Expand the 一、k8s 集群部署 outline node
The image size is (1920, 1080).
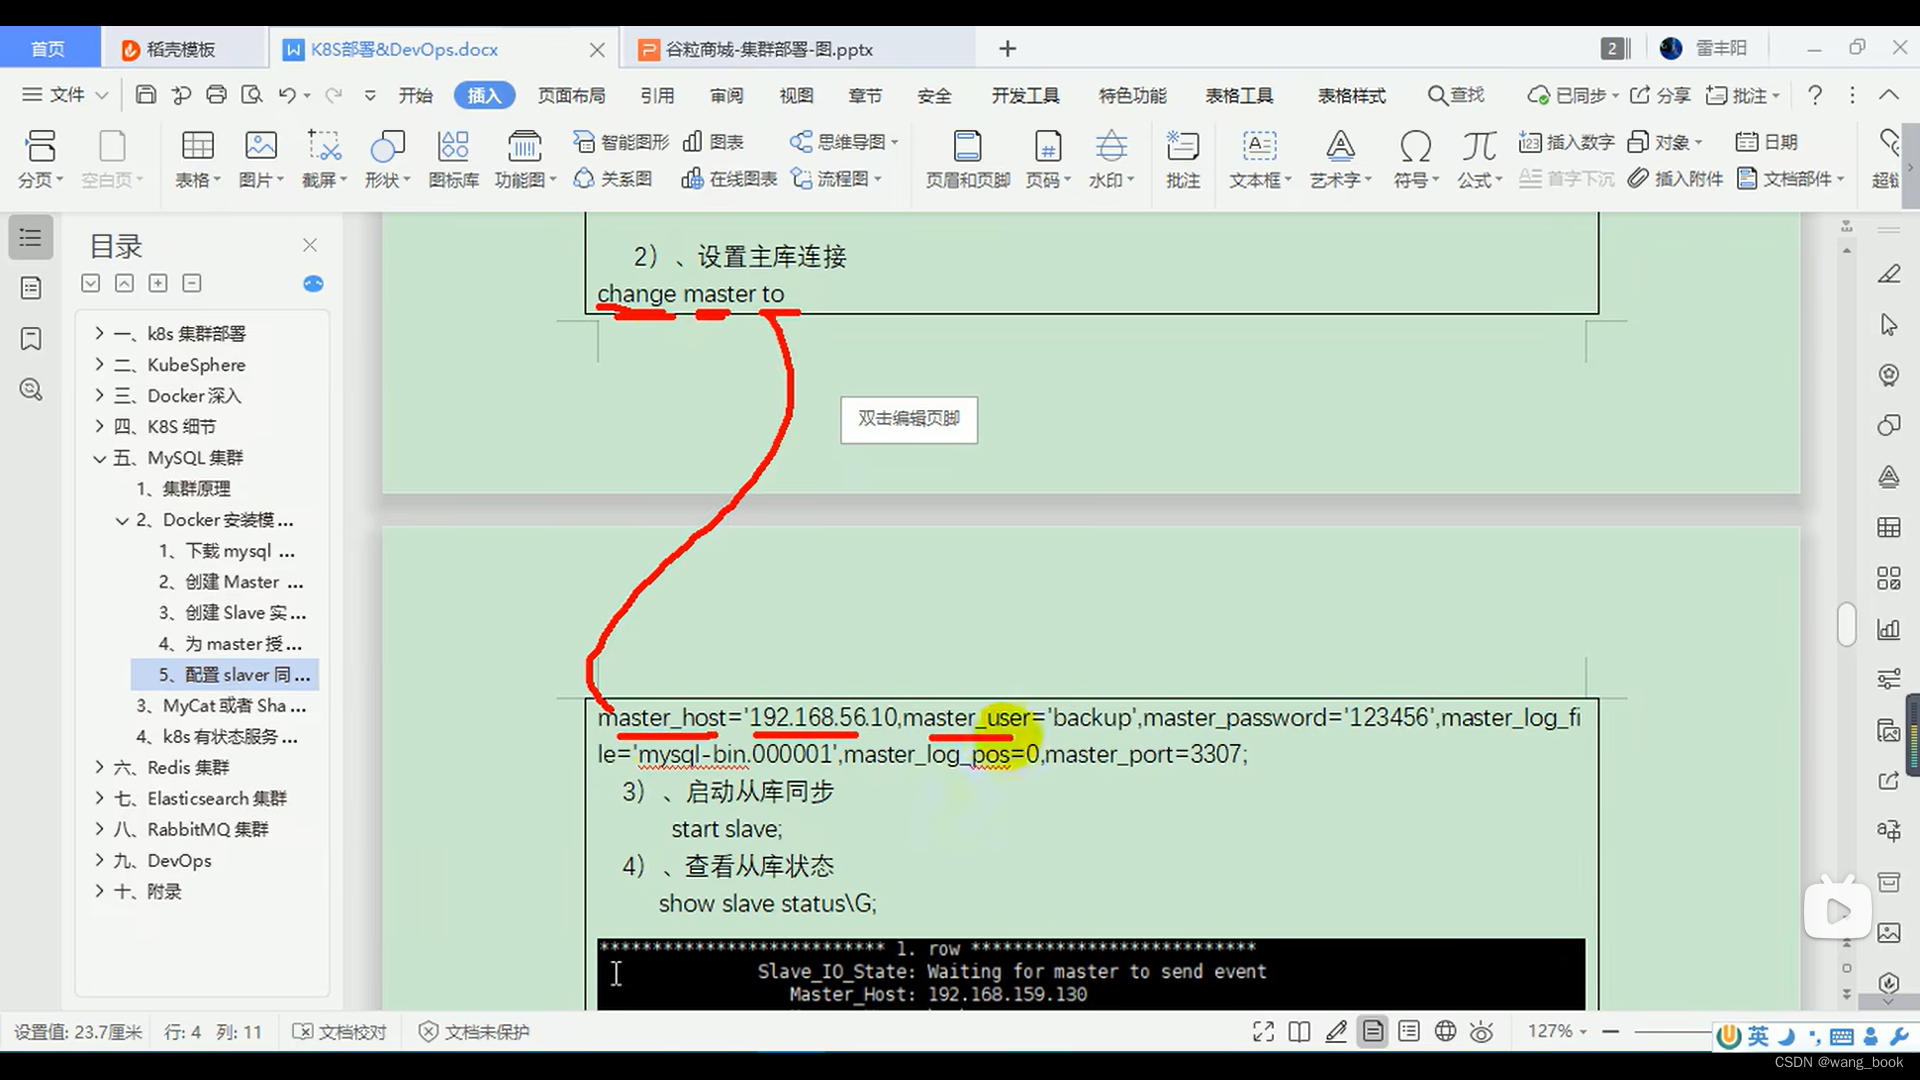coord(99,333)
